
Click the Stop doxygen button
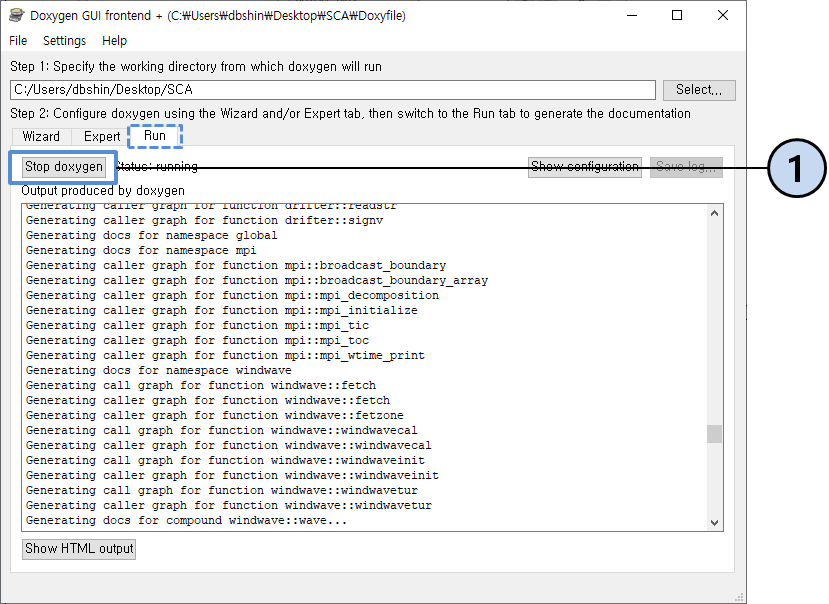coord(64,167)
